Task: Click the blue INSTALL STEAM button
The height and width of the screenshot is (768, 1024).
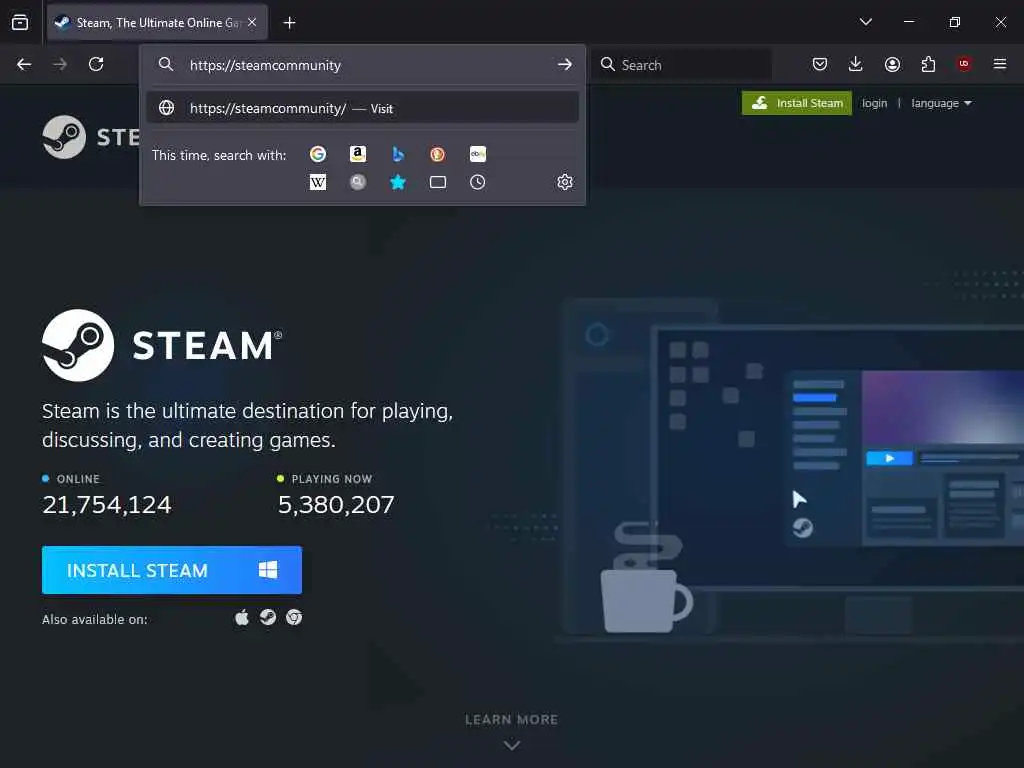Action: 172,570
